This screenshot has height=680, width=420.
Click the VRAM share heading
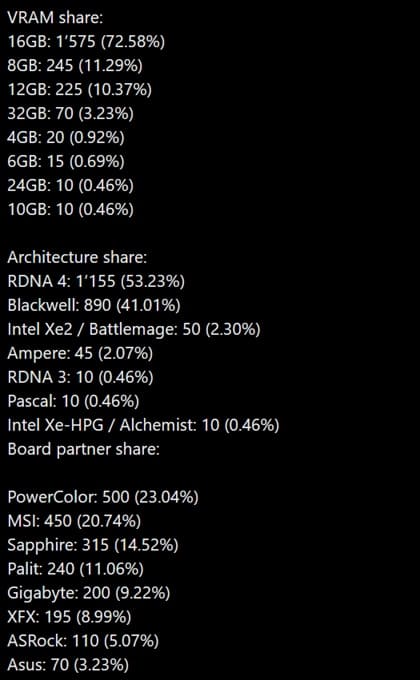(56, 18)
